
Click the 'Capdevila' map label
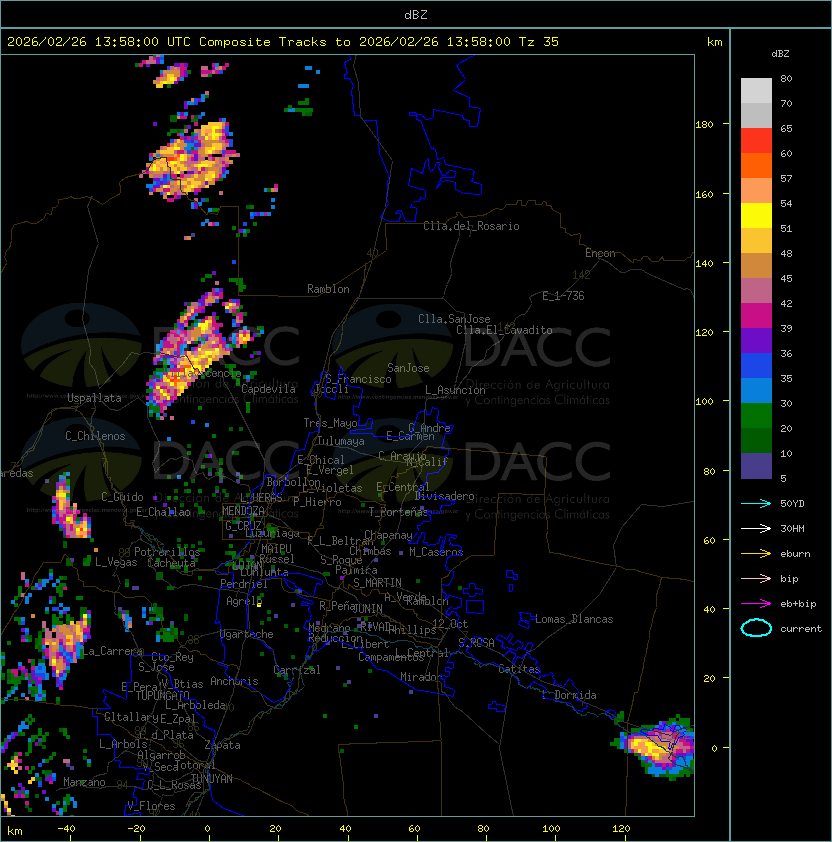(268, 389)
